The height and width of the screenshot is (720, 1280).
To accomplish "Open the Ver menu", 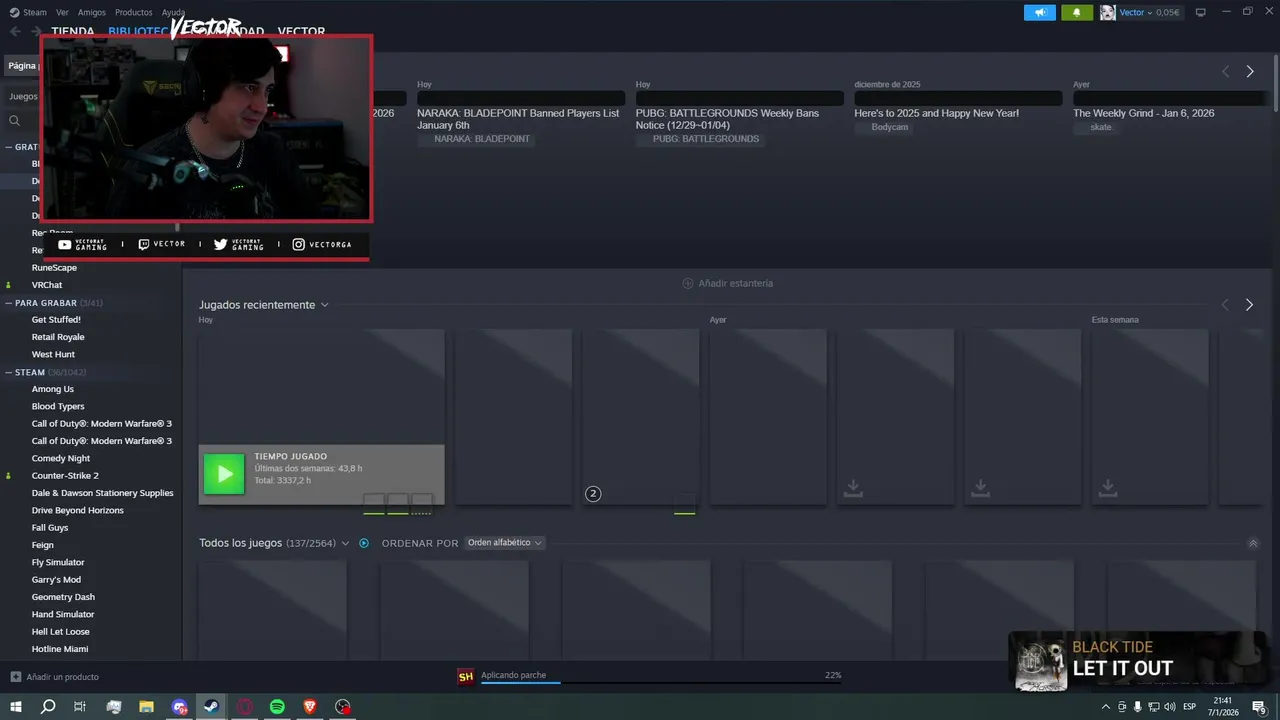I will (x=62, y=12).
